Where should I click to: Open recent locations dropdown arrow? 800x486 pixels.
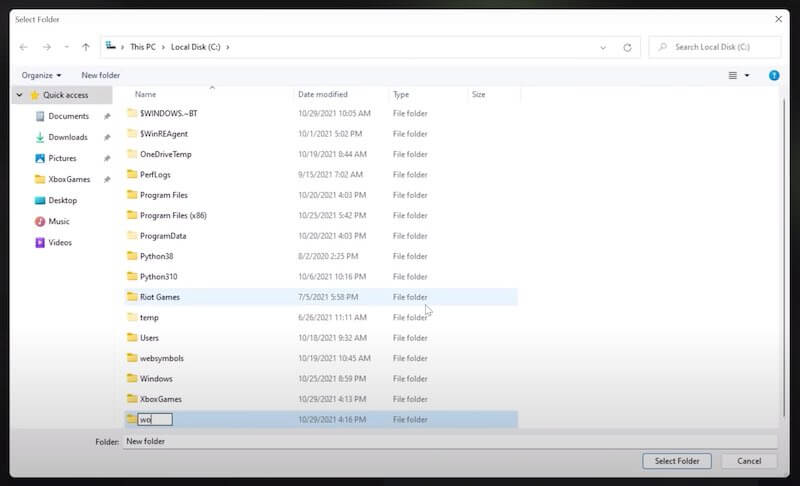tap(66, 47)
